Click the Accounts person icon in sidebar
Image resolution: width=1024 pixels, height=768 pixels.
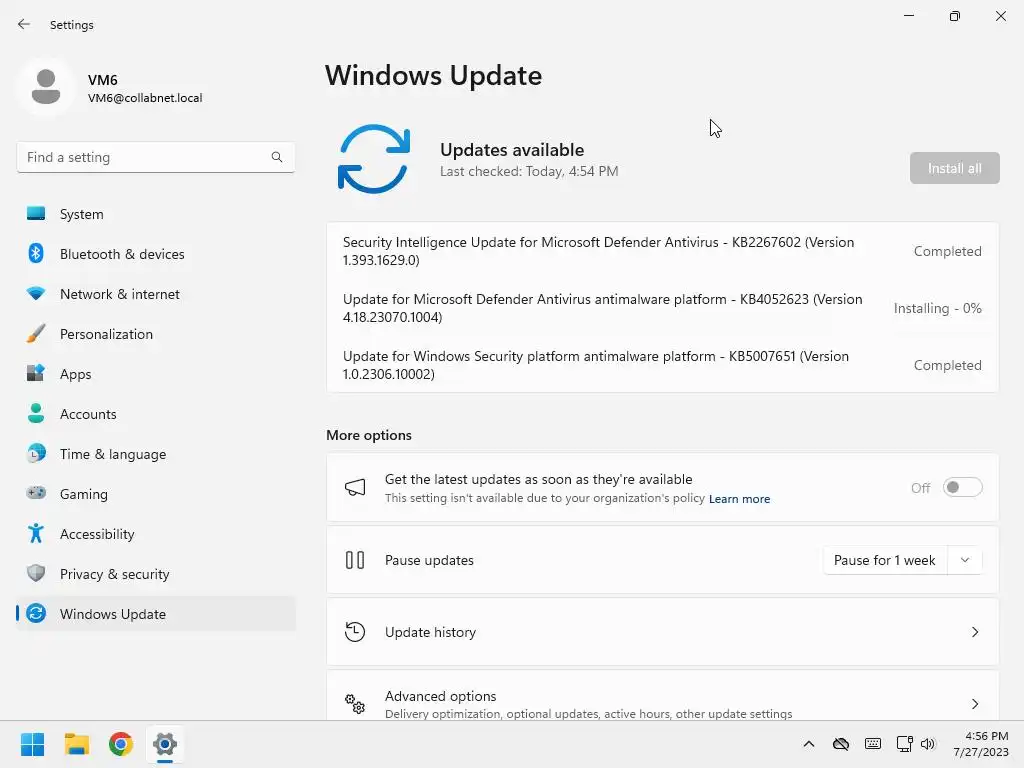[36, 413]
